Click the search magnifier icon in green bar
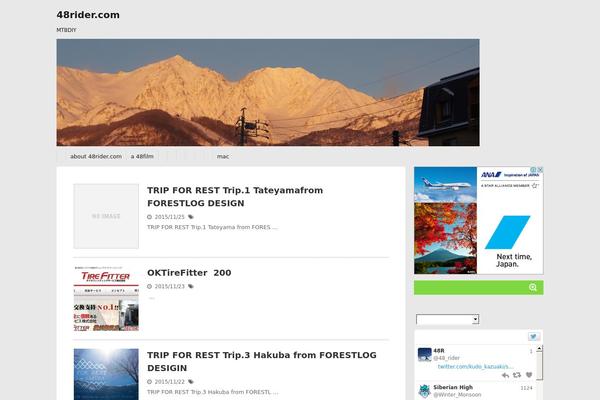Image resolution: width=600 pixels, height=400 pixels. [533, 287]
